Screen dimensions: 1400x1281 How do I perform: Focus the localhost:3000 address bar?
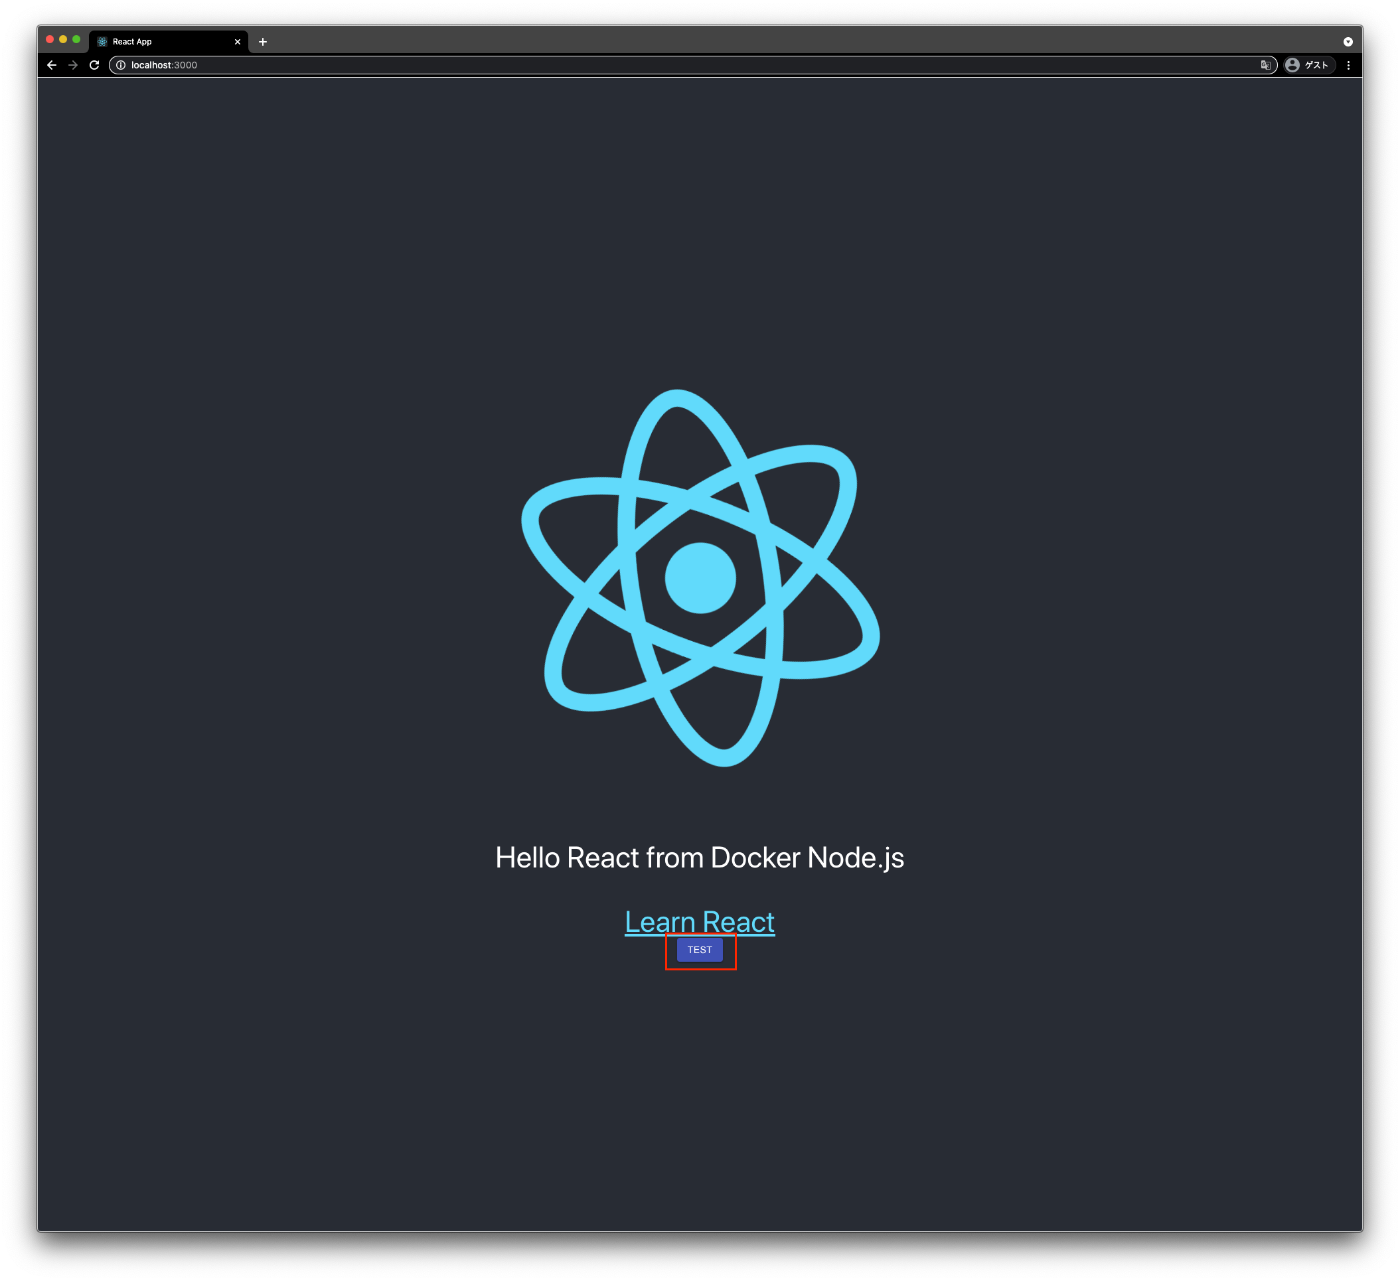[x=693, y=65]
